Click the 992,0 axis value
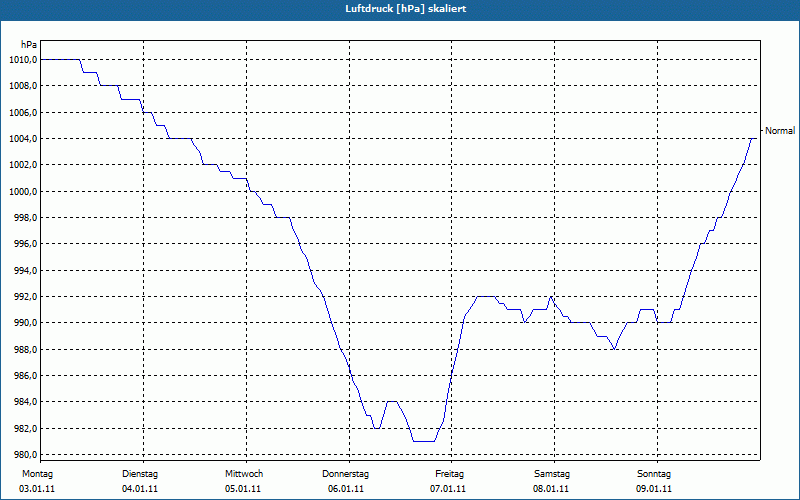The width and height of the screenshot is (800, 500). 25,296
